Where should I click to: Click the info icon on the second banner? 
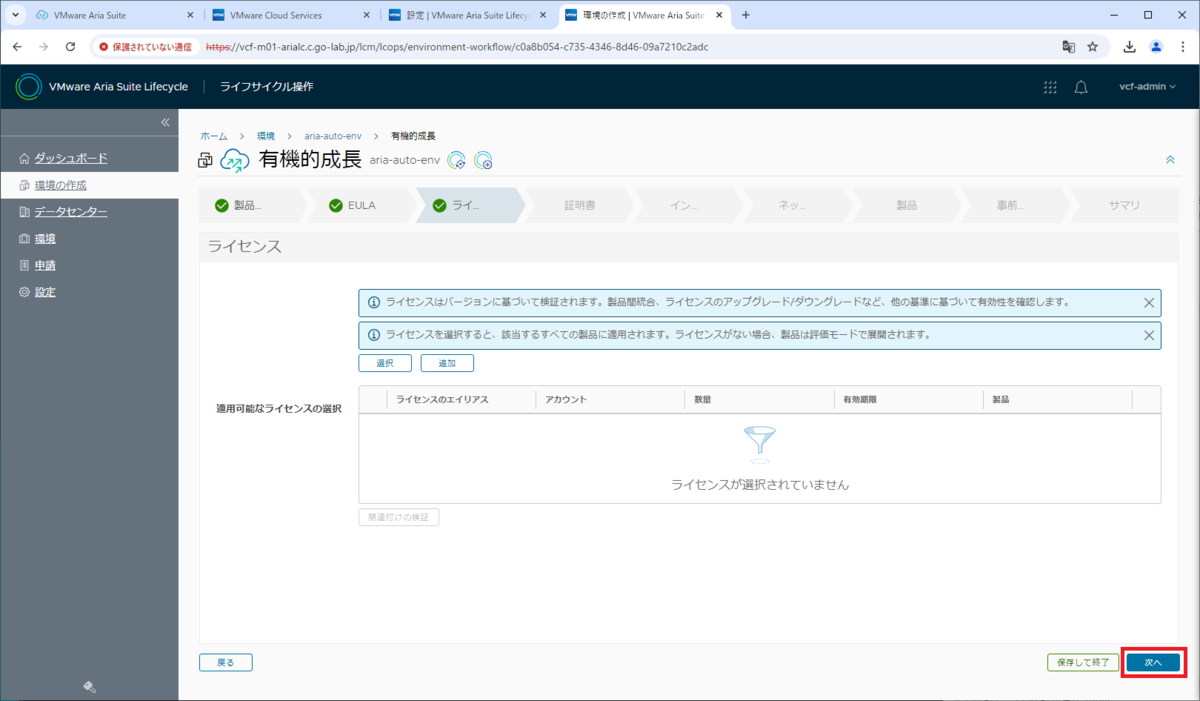(374, 335)
